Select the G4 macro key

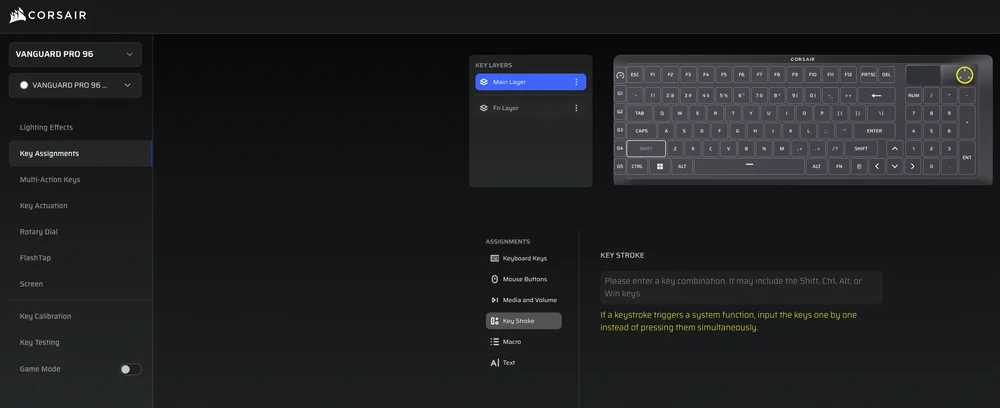click(x=620, y=148)
